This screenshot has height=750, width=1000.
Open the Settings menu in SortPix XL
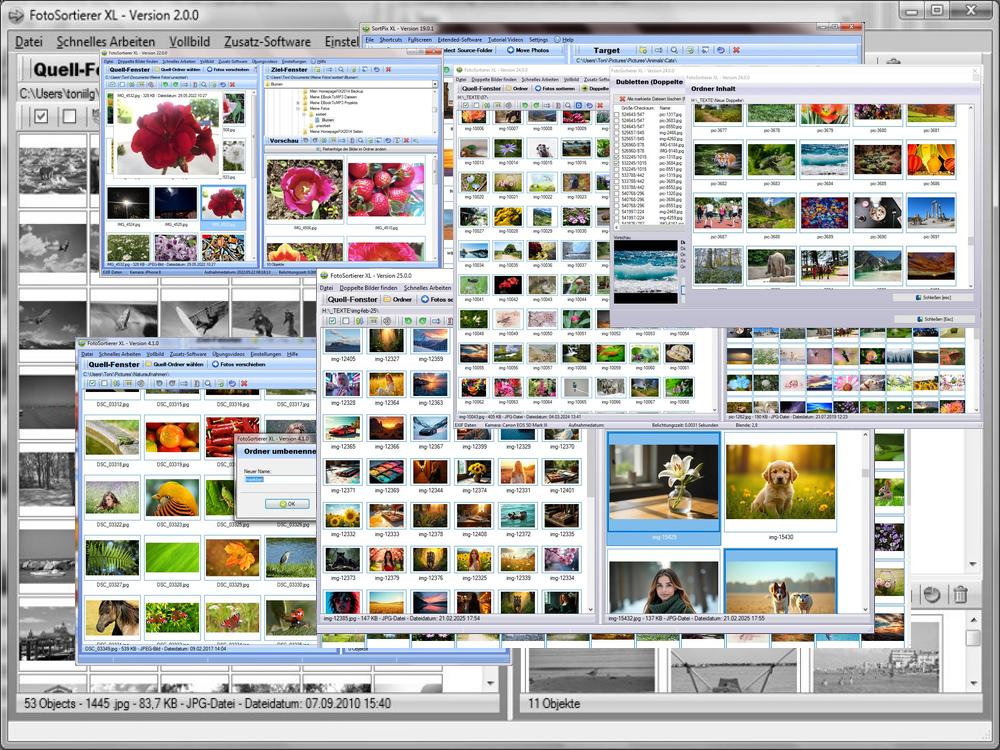coord(536,38)
